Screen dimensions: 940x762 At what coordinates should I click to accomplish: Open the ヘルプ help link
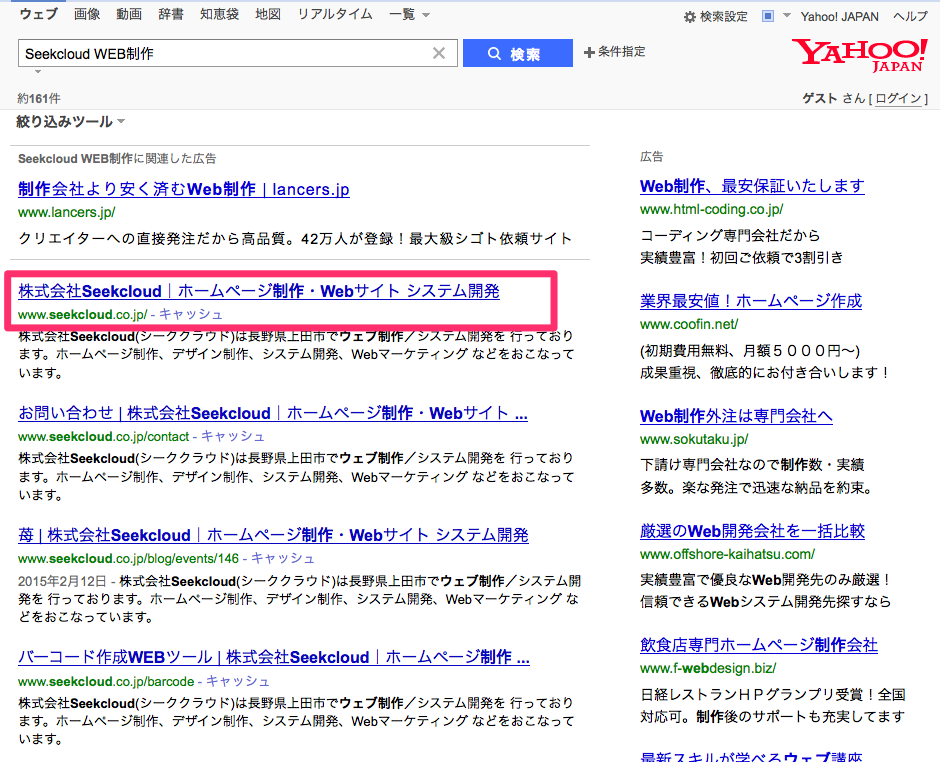910,17
